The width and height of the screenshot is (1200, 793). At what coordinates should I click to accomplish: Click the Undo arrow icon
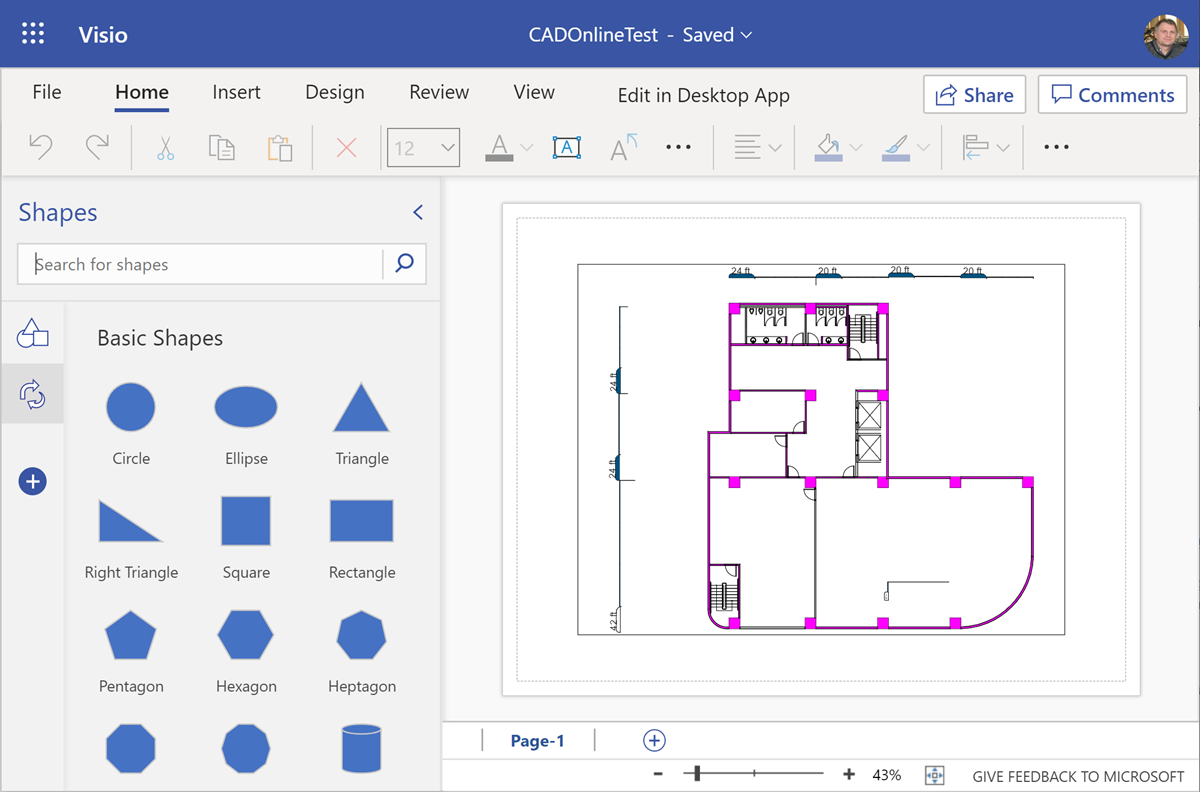(40, 148)
